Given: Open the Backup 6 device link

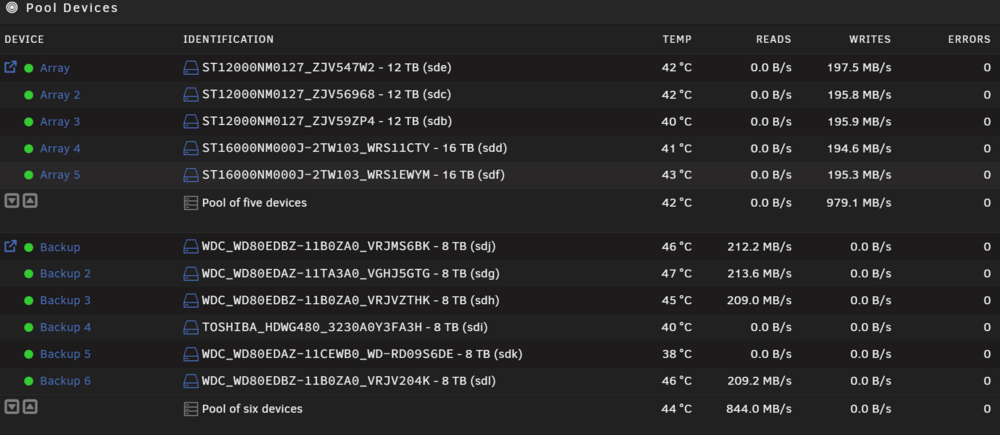Looking at the screenshot, I should tap(65, 381).
